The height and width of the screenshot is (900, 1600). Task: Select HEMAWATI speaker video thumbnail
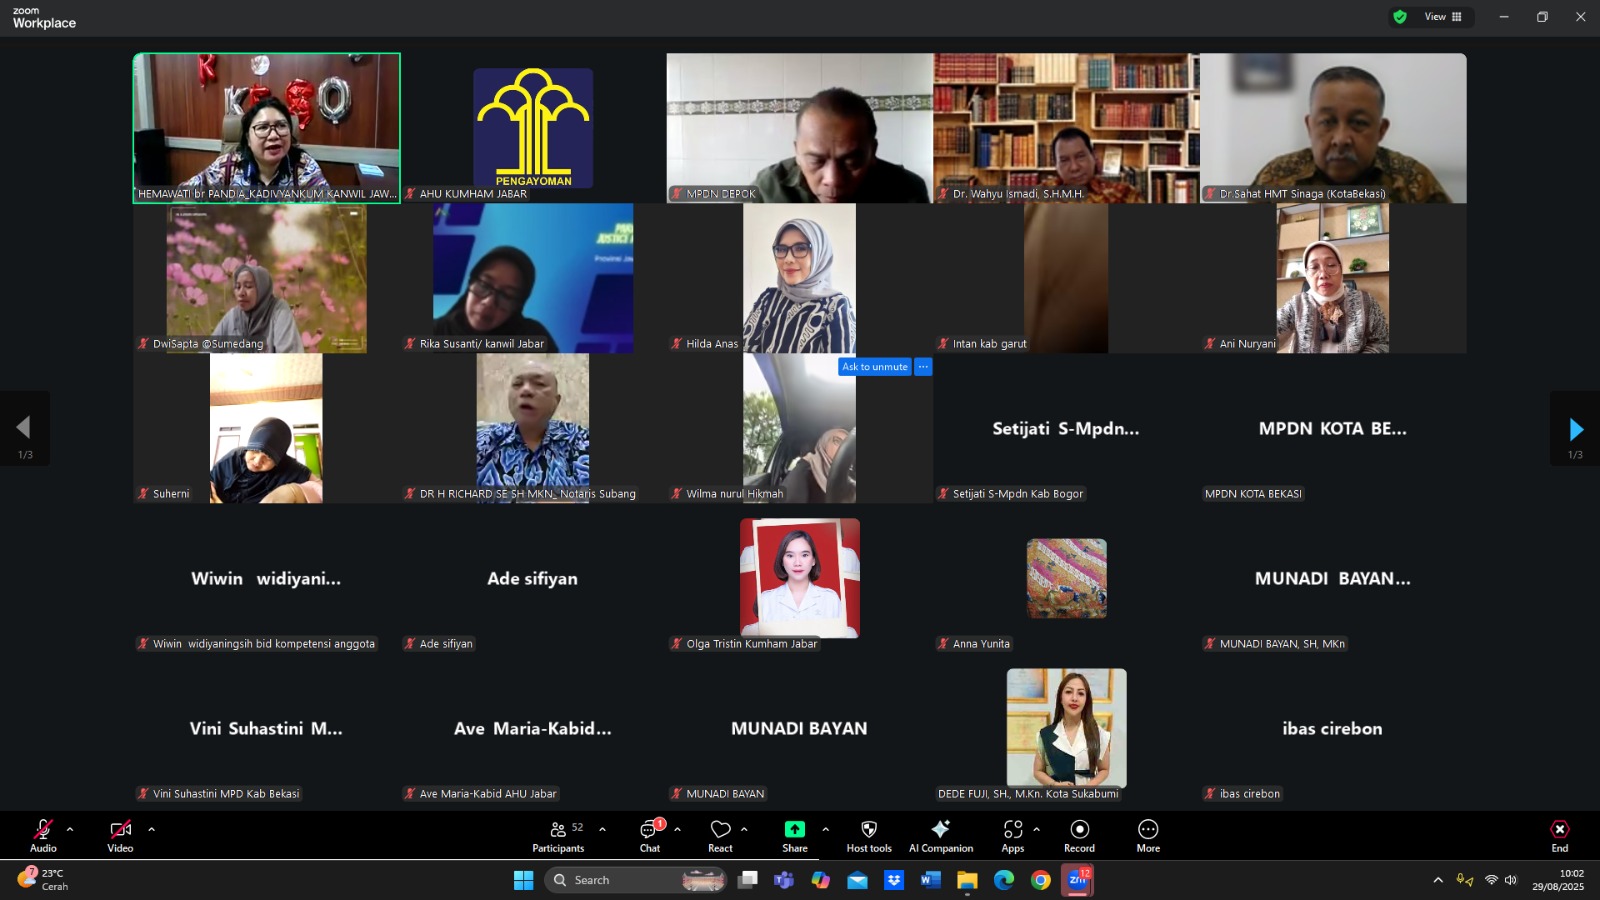point(267,128)
